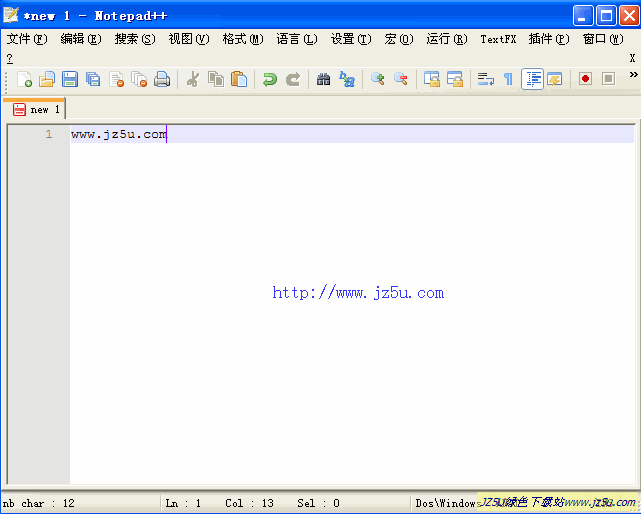
Task: Click the Ln : 1 status entry
Action: pos(183,503)
